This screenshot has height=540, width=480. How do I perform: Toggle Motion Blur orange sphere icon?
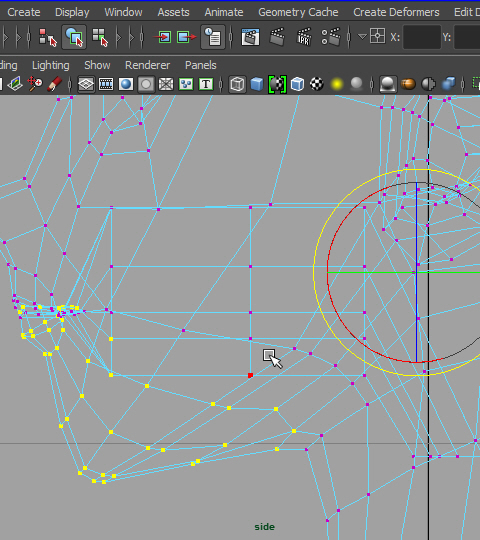coord(408,84)
